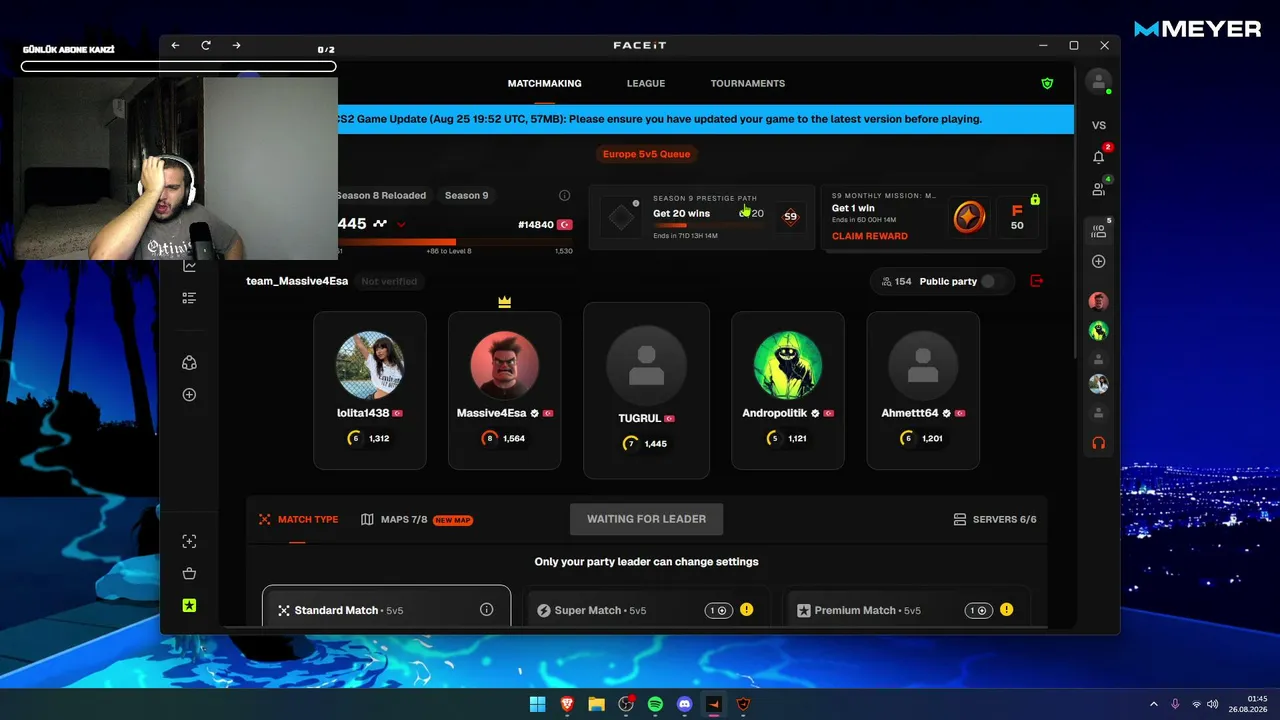Click the ELO level progress bar
The width and height of the screenshot is (1280, 720).
click(454, 242)
